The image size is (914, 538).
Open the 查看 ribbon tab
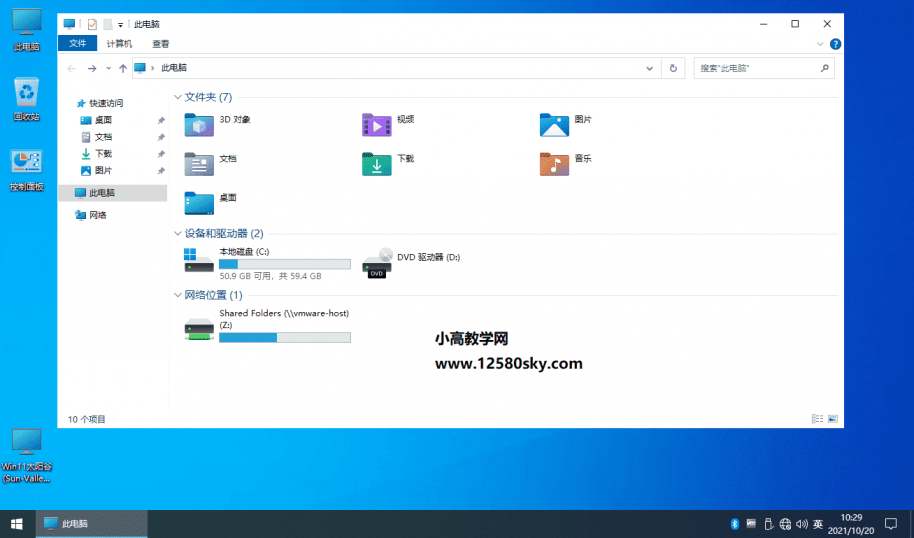tap(160, 44)
